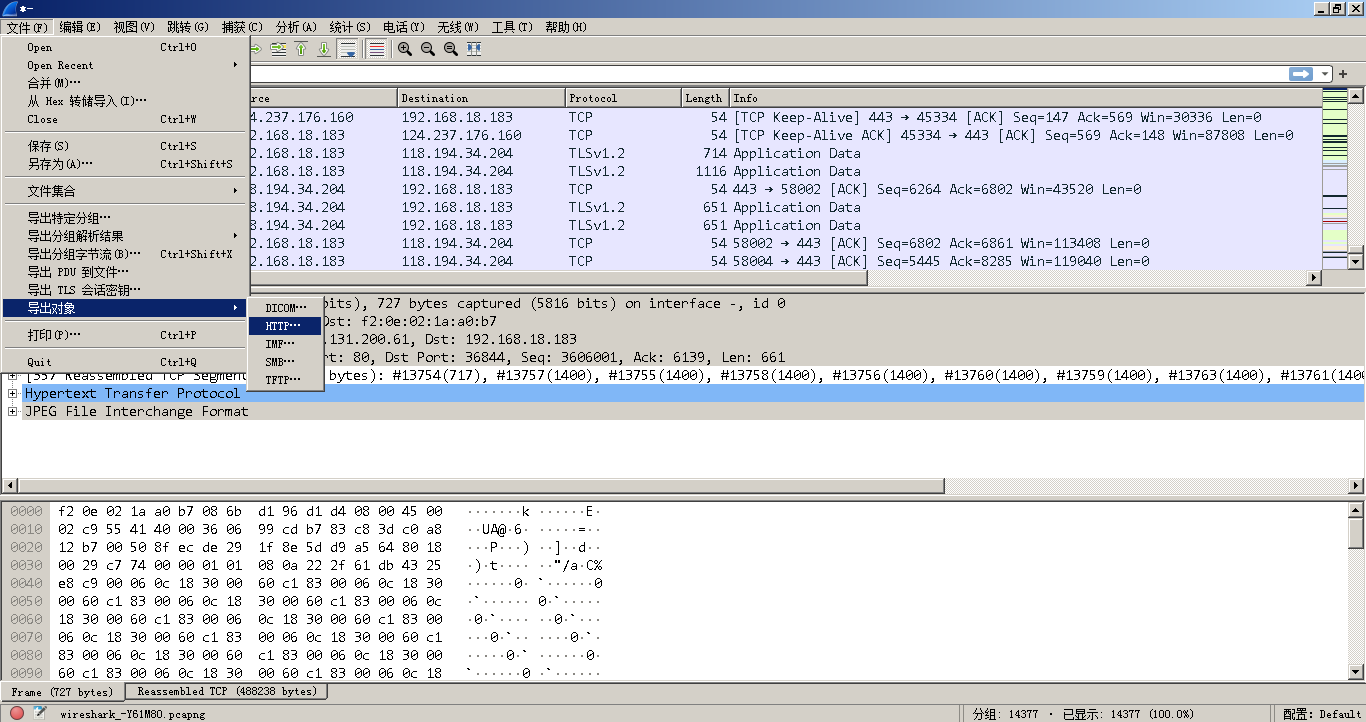Open the 导出分组解析结果 submenu
Viewport: 1366px width, 722px height.
pyautogui.click(x=125, y=236)
